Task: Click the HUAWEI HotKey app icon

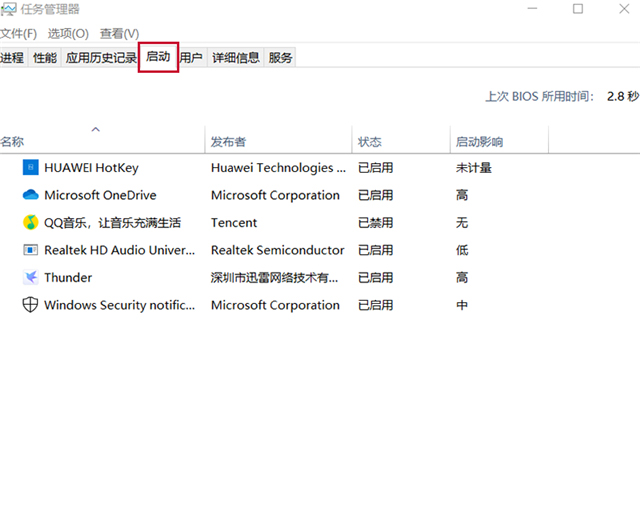Action: (30, 167)
